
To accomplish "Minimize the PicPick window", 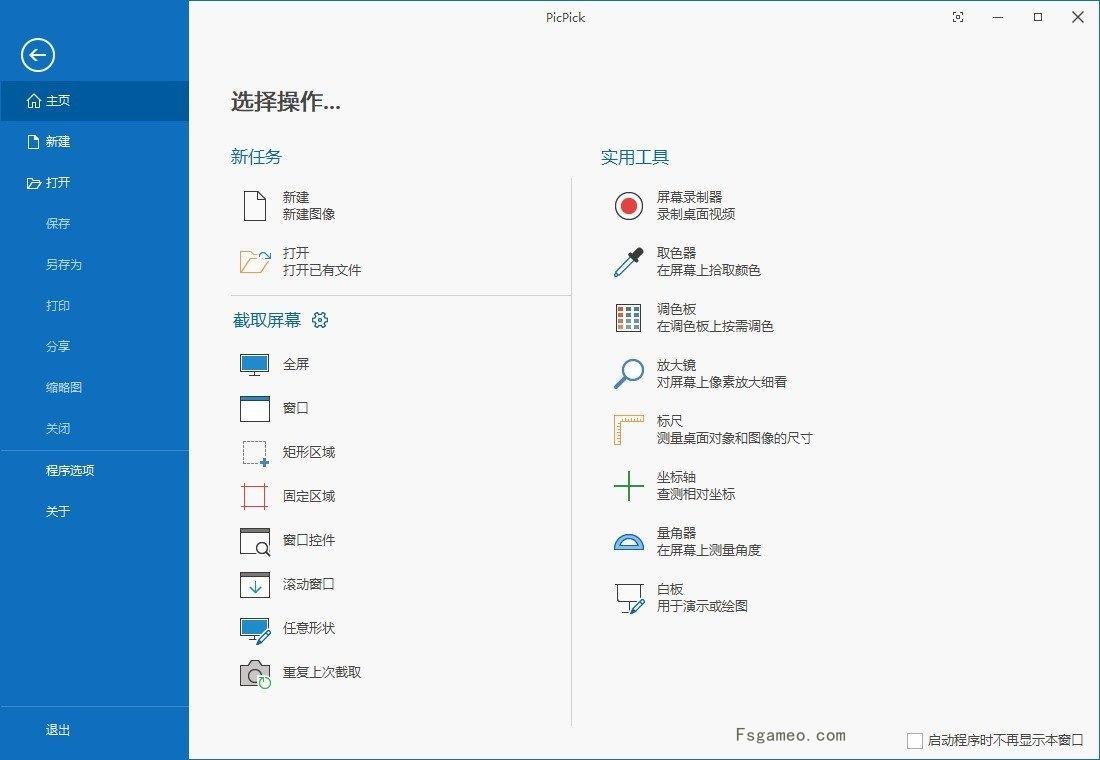I will coord(998,18).
